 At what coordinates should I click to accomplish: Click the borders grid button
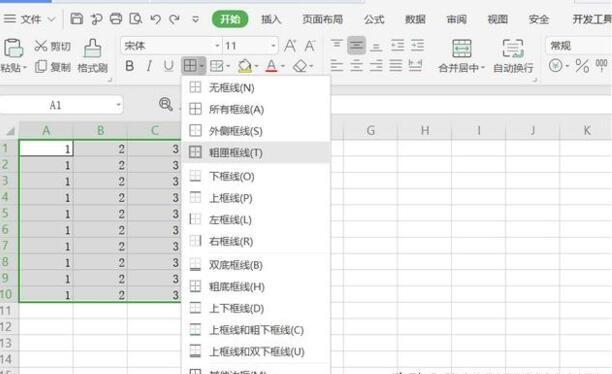190,66
